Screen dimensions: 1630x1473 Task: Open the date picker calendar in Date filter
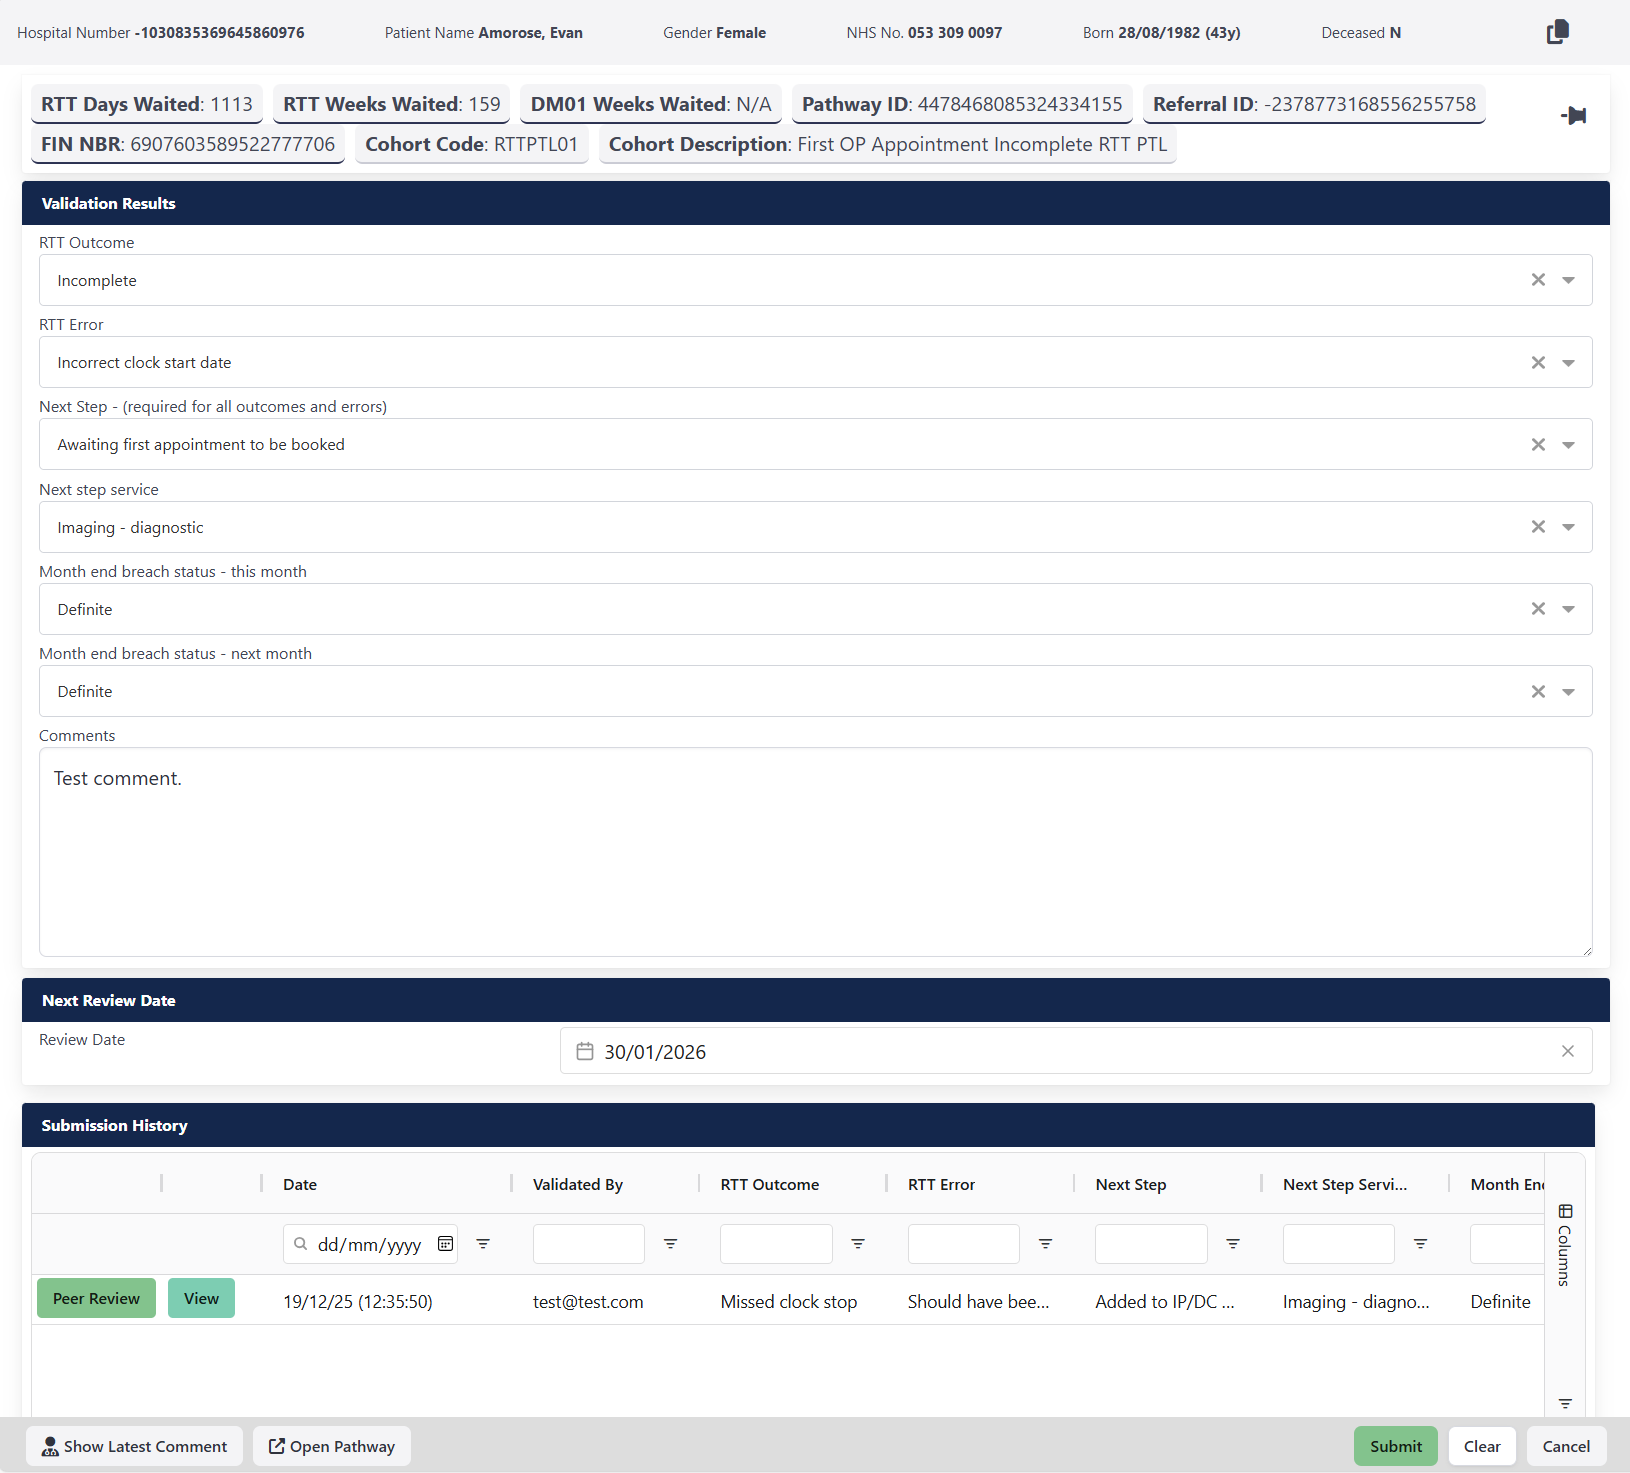(x=445, y=1244)
